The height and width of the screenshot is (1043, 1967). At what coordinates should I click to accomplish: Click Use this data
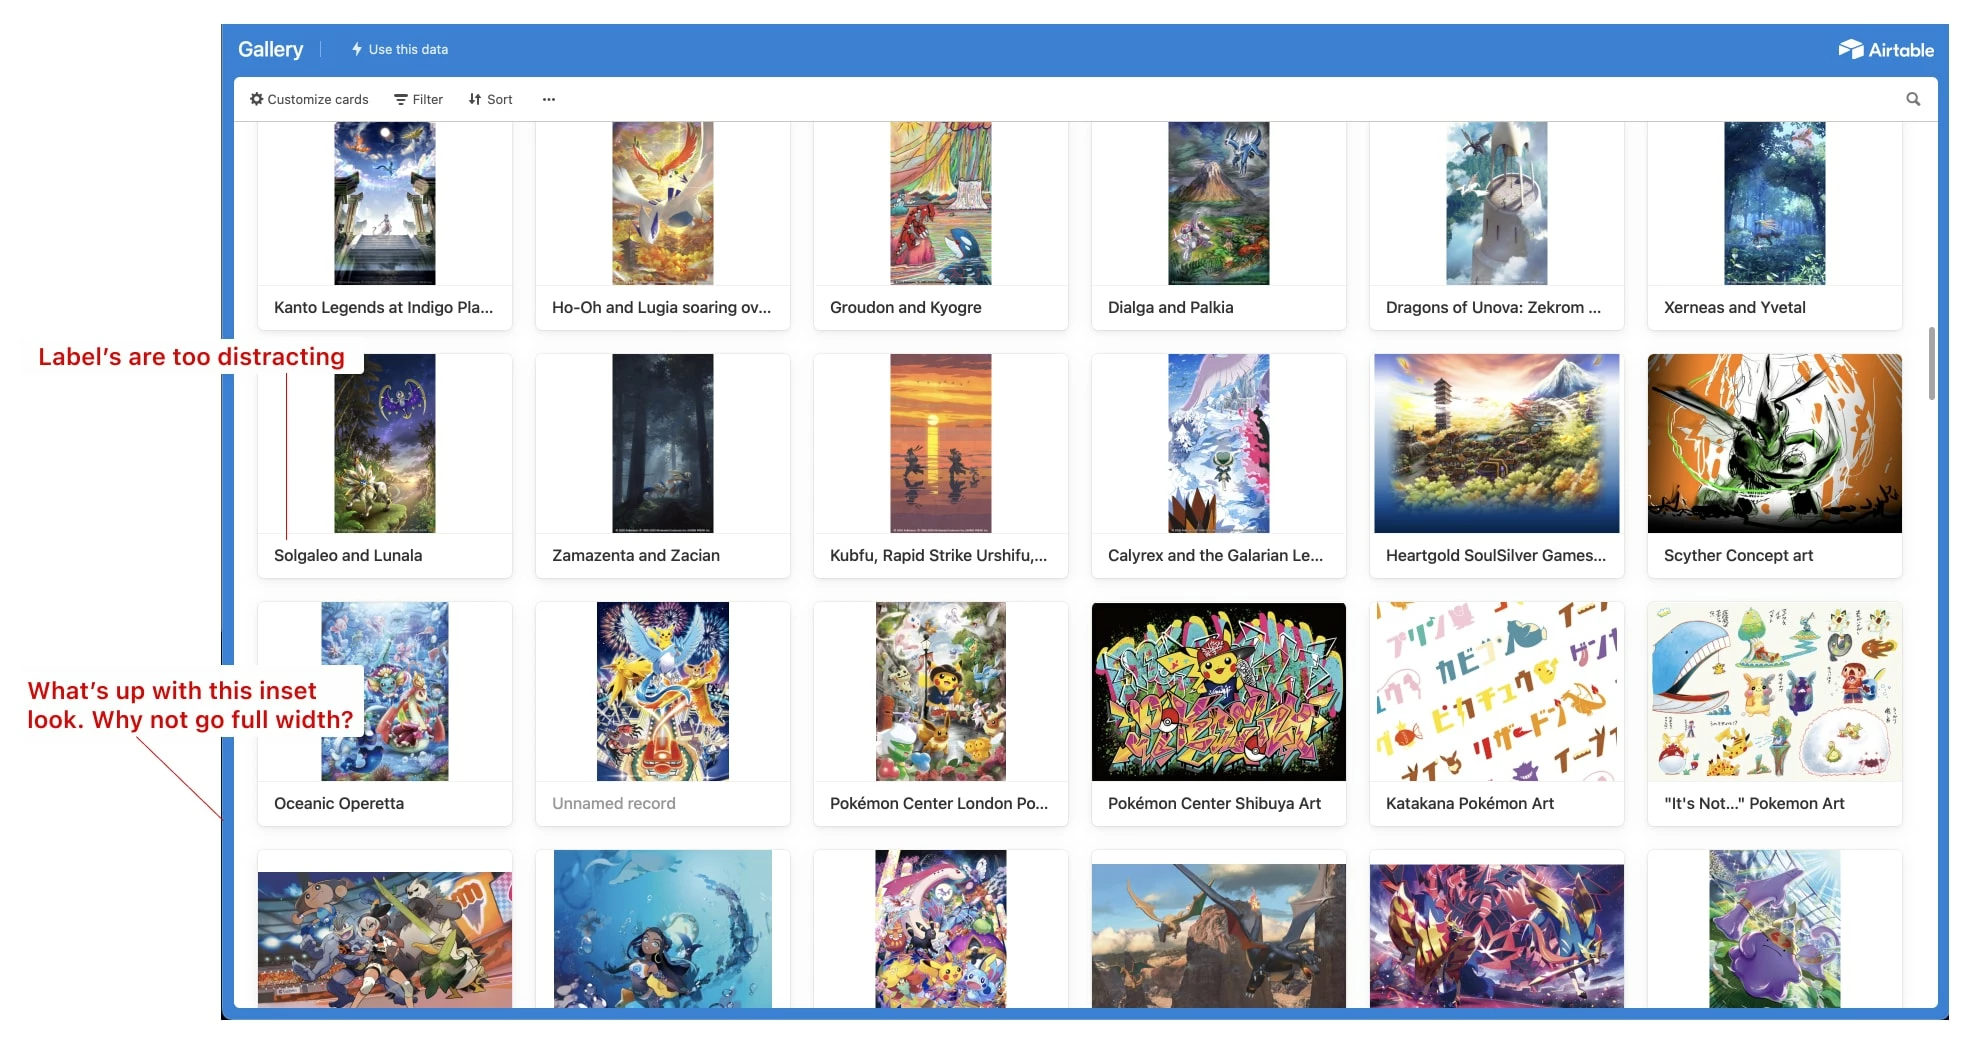point(399,49)
